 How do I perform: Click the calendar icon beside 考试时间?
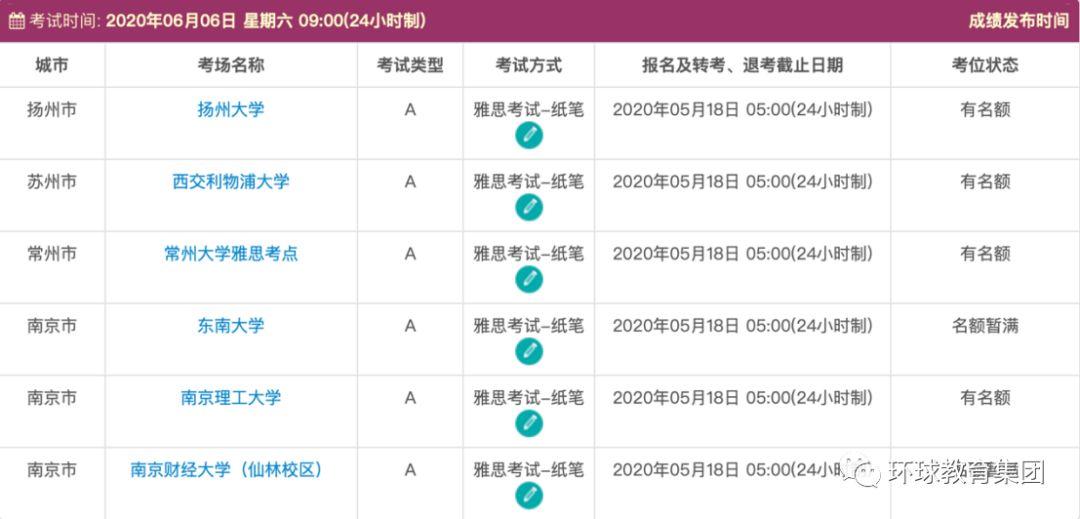coord(17,21)
